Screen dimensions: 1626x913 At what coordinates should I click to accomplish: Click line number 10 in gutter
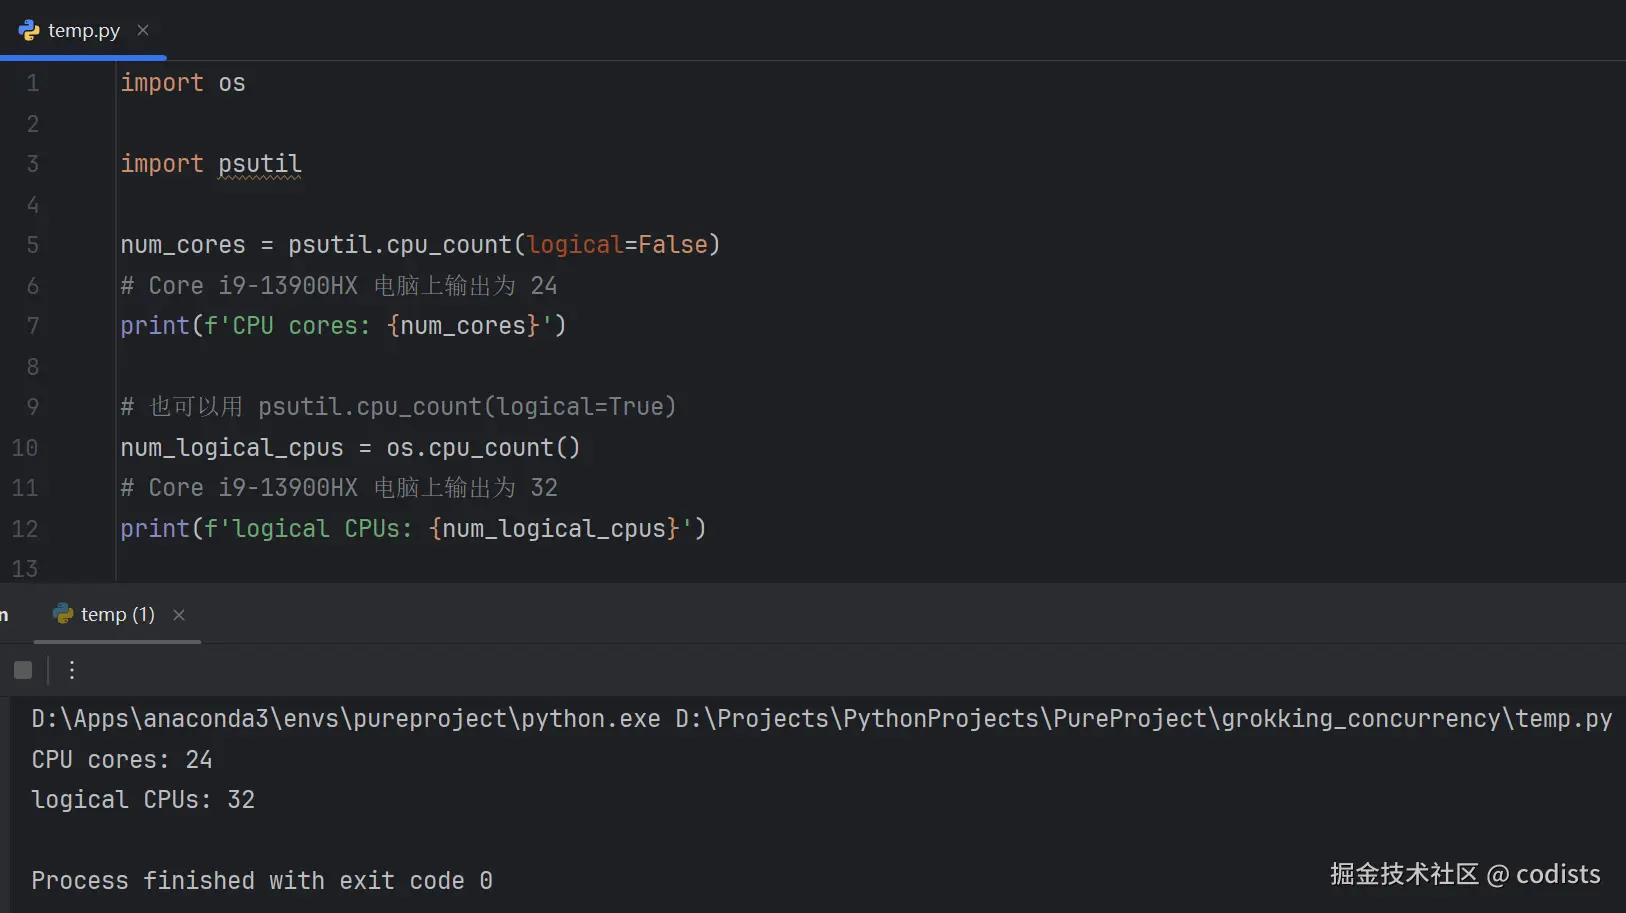pyautogui.click(x=25, y=448)
